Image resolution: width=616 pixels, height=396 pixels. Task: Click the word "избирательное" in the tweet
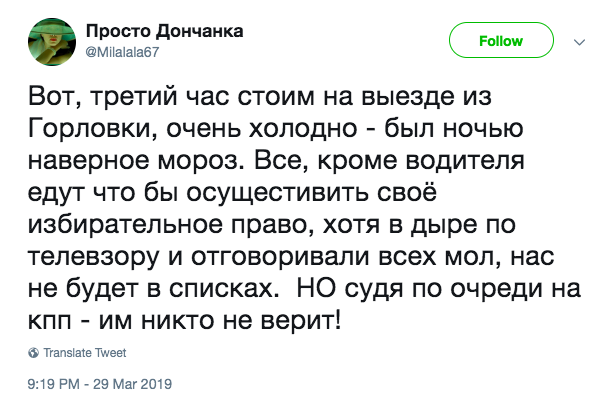[125, 225]
